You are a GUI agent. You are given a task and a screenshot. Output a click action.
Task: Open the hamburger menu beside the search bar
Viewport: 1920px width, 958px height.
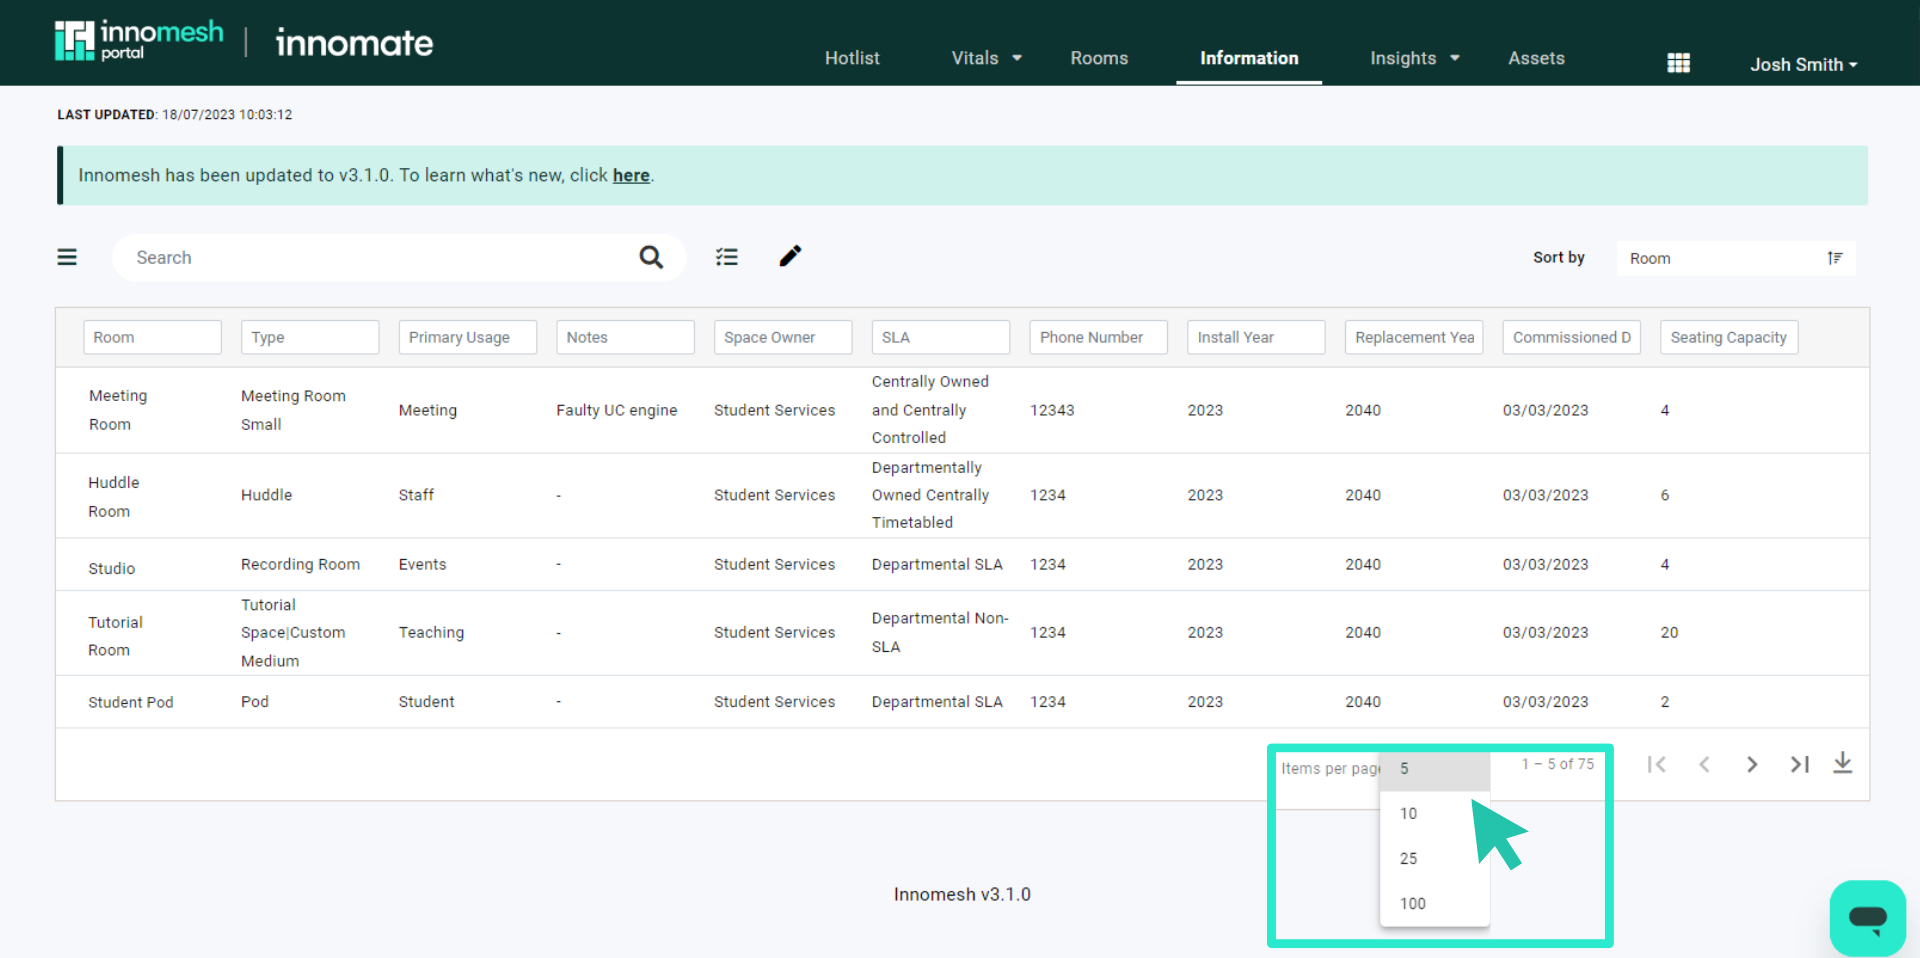pyautogui.click(x=67, y=257)
